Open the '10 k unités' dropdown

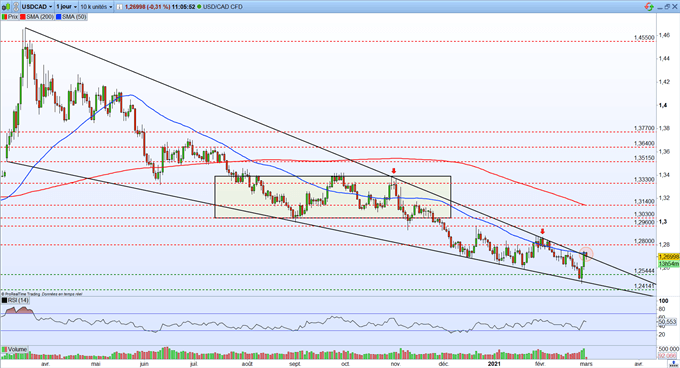point(96,7)
